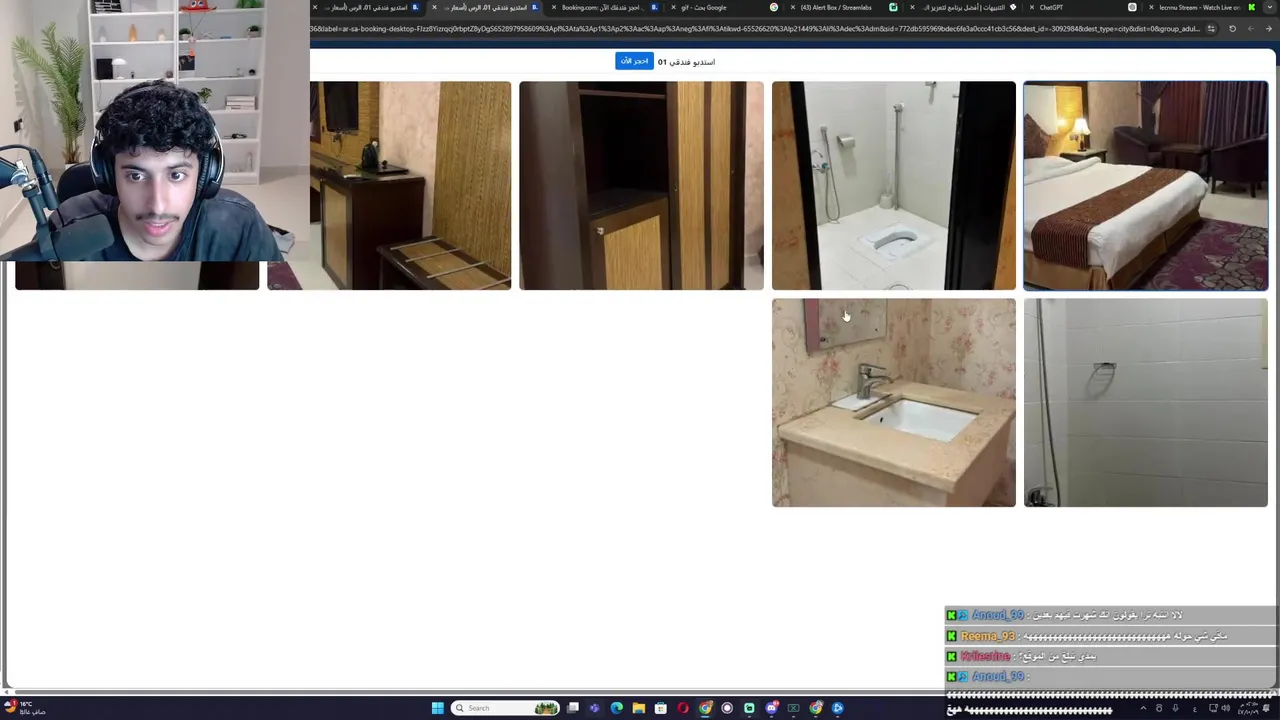Switch to the ChatGPT browser tab
This screenshot has width=1280, height=720.
pyautogui.click(x=1082, y=7)
